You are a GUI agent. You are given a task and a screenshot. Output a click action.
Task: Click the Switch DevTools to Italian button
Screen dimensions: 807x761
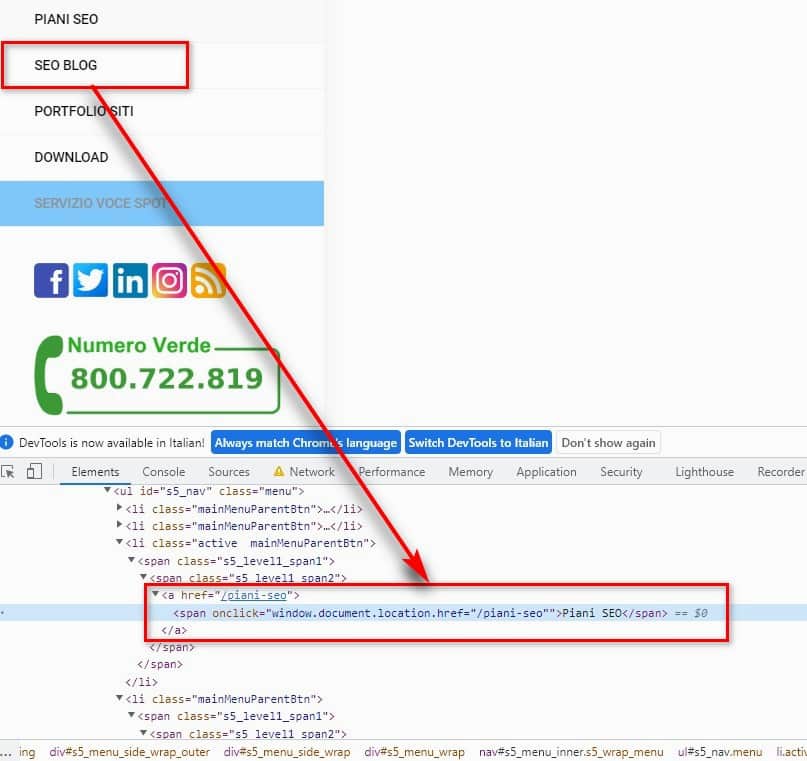pos(479,441)
